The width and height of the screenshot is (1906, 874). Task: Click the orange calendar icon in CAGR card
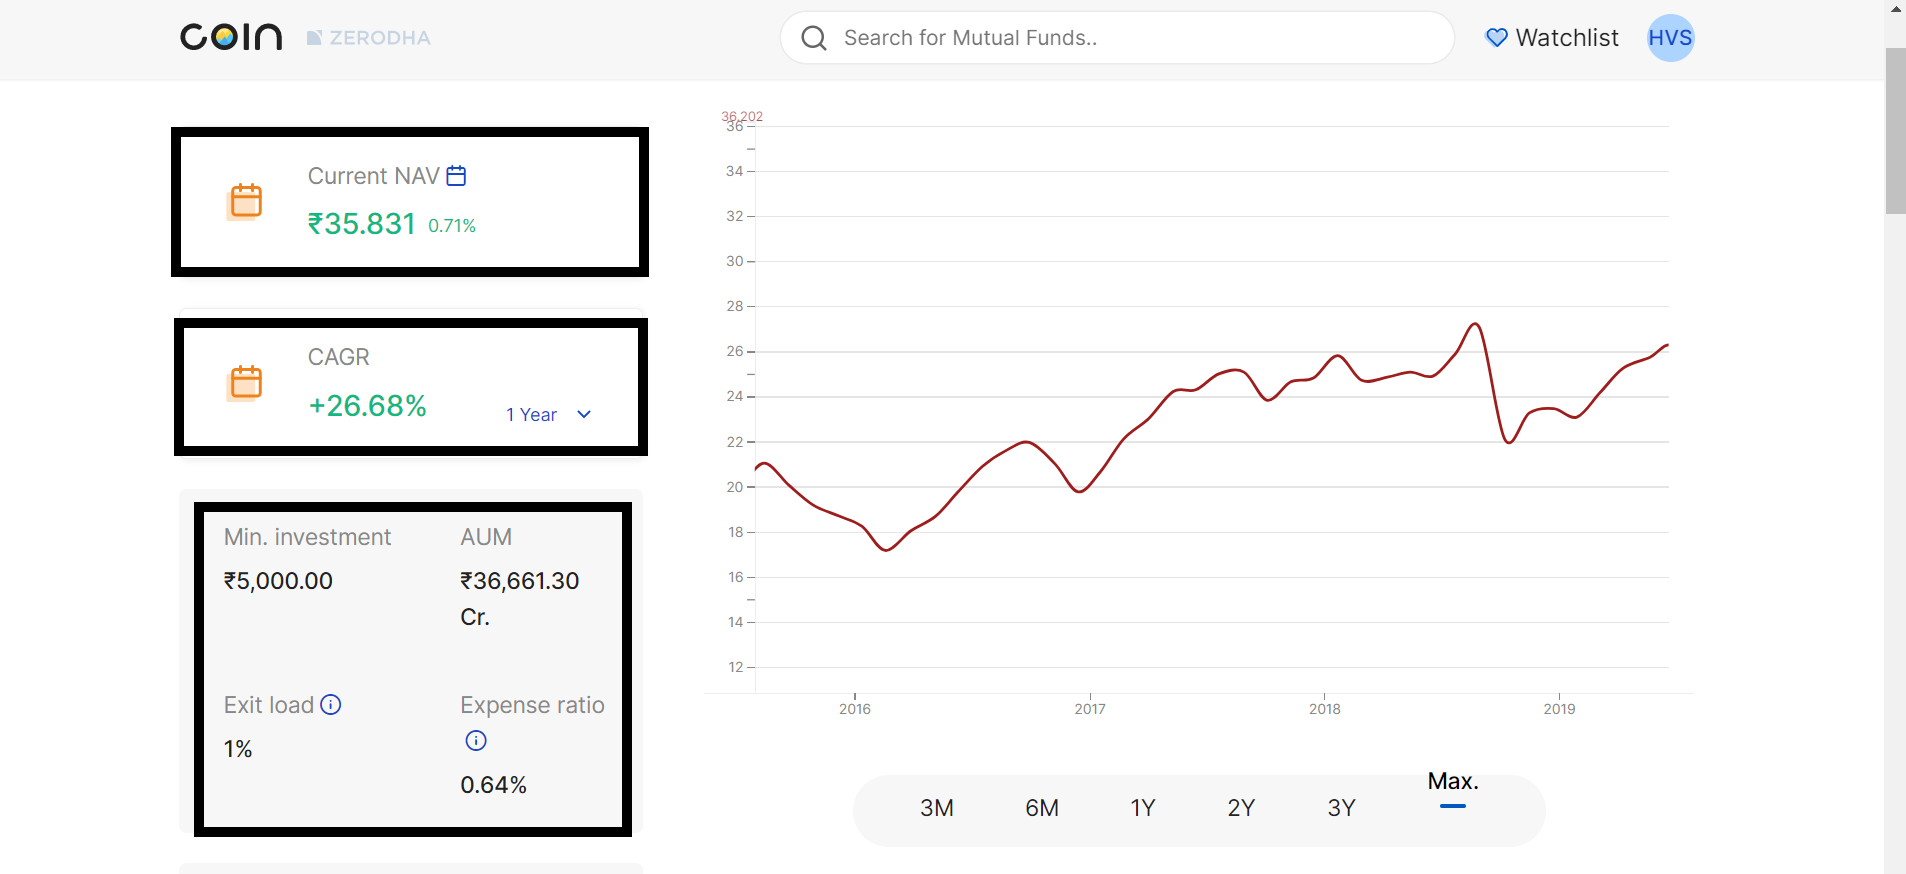coord(246,382)
